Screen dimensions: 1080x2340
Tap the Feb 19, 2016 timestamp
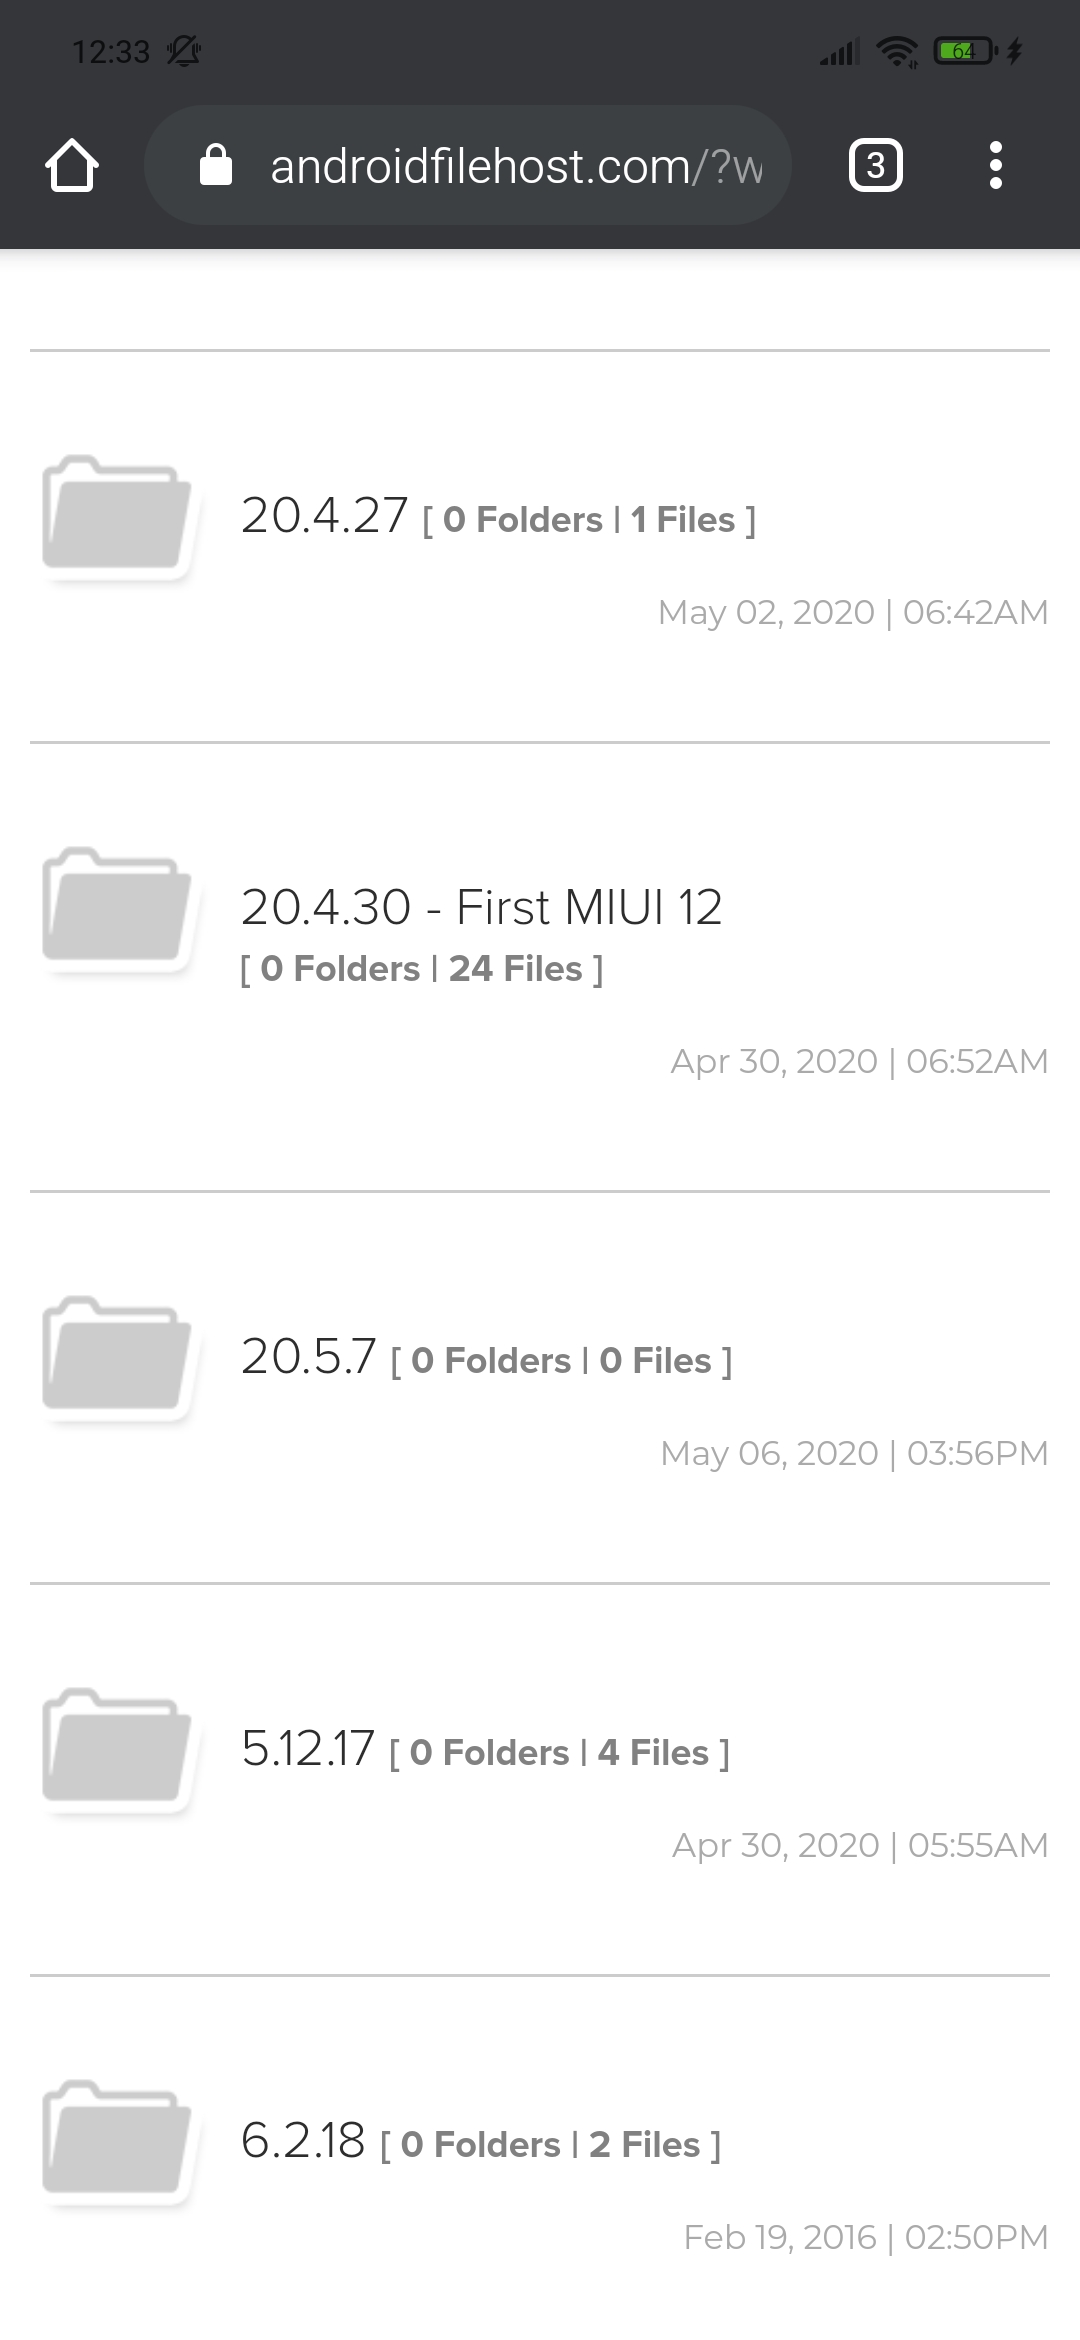tap(866, 2237)
